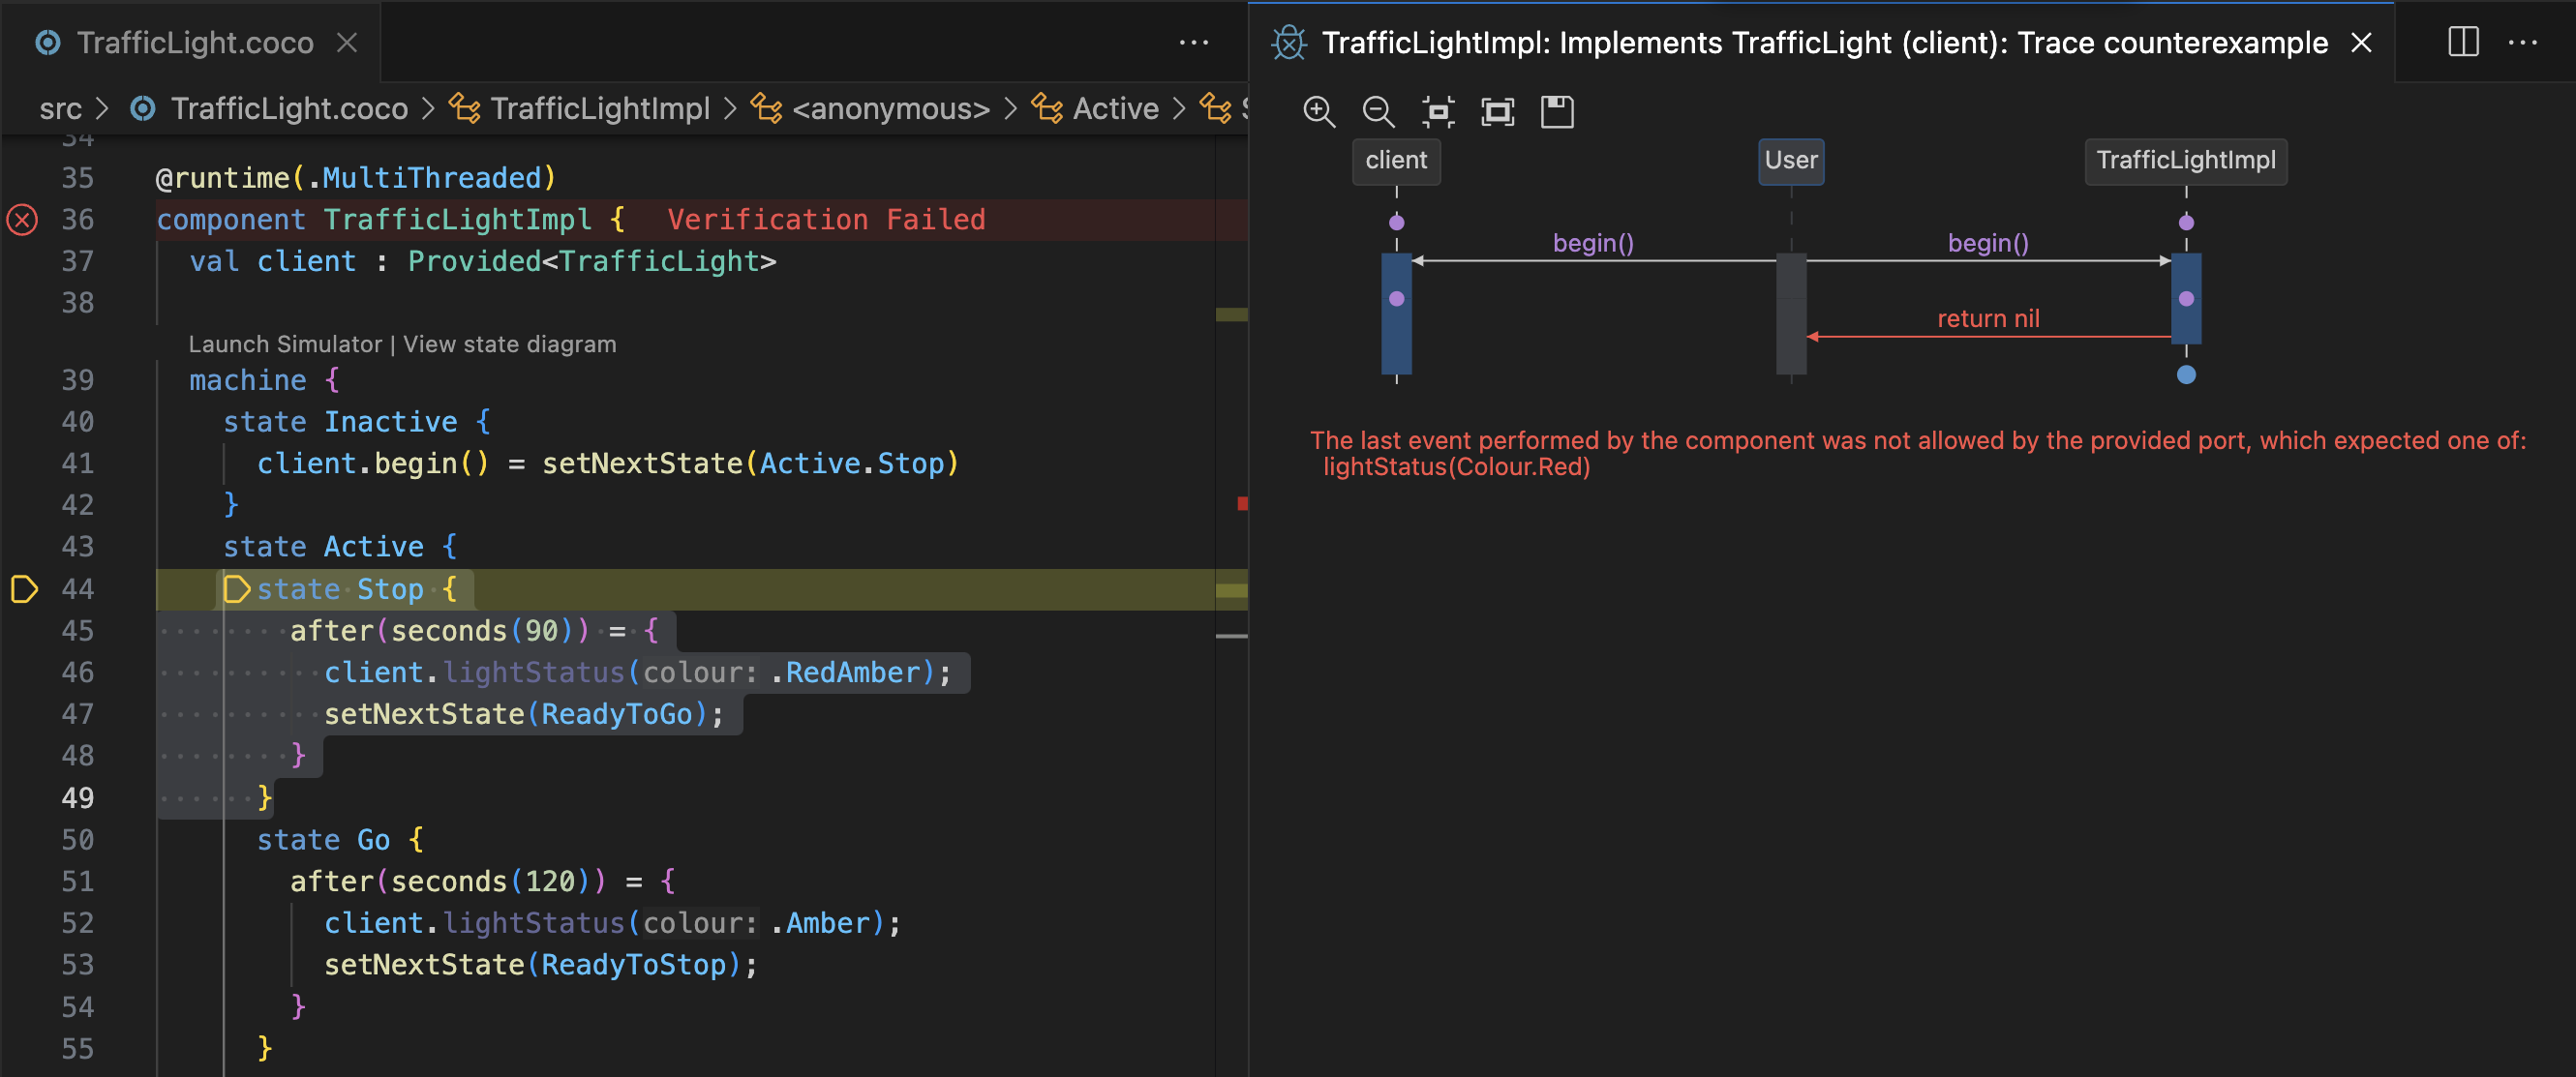Screen dimensions: 2576x1077
Task: Fit selection in the diagram toolbar
Action: (1438, 111)
